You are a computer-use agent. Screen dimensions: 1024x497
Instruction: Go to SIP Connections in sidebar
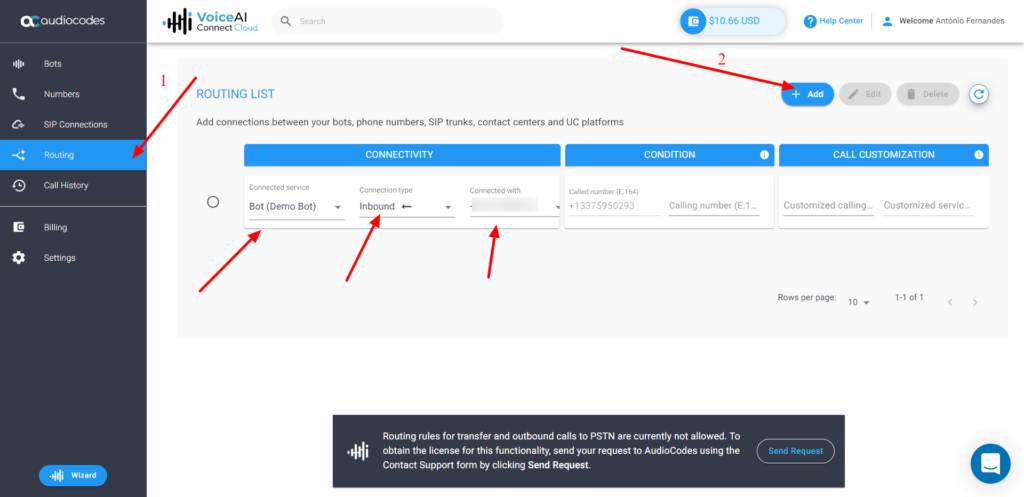pos(75,125)
